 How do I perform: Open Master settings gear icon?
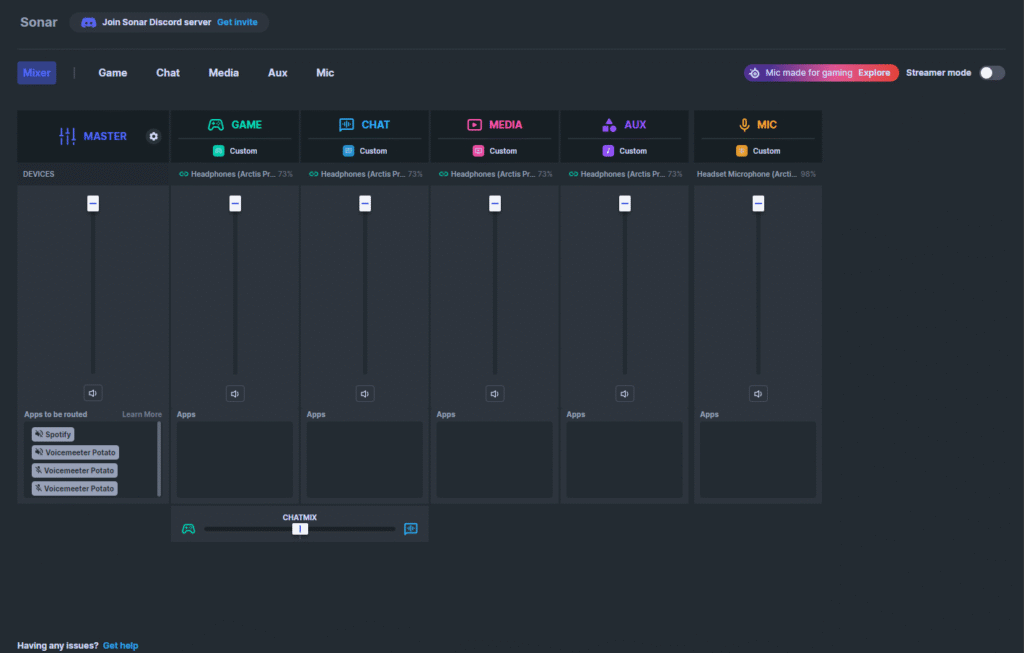[153, 136]
